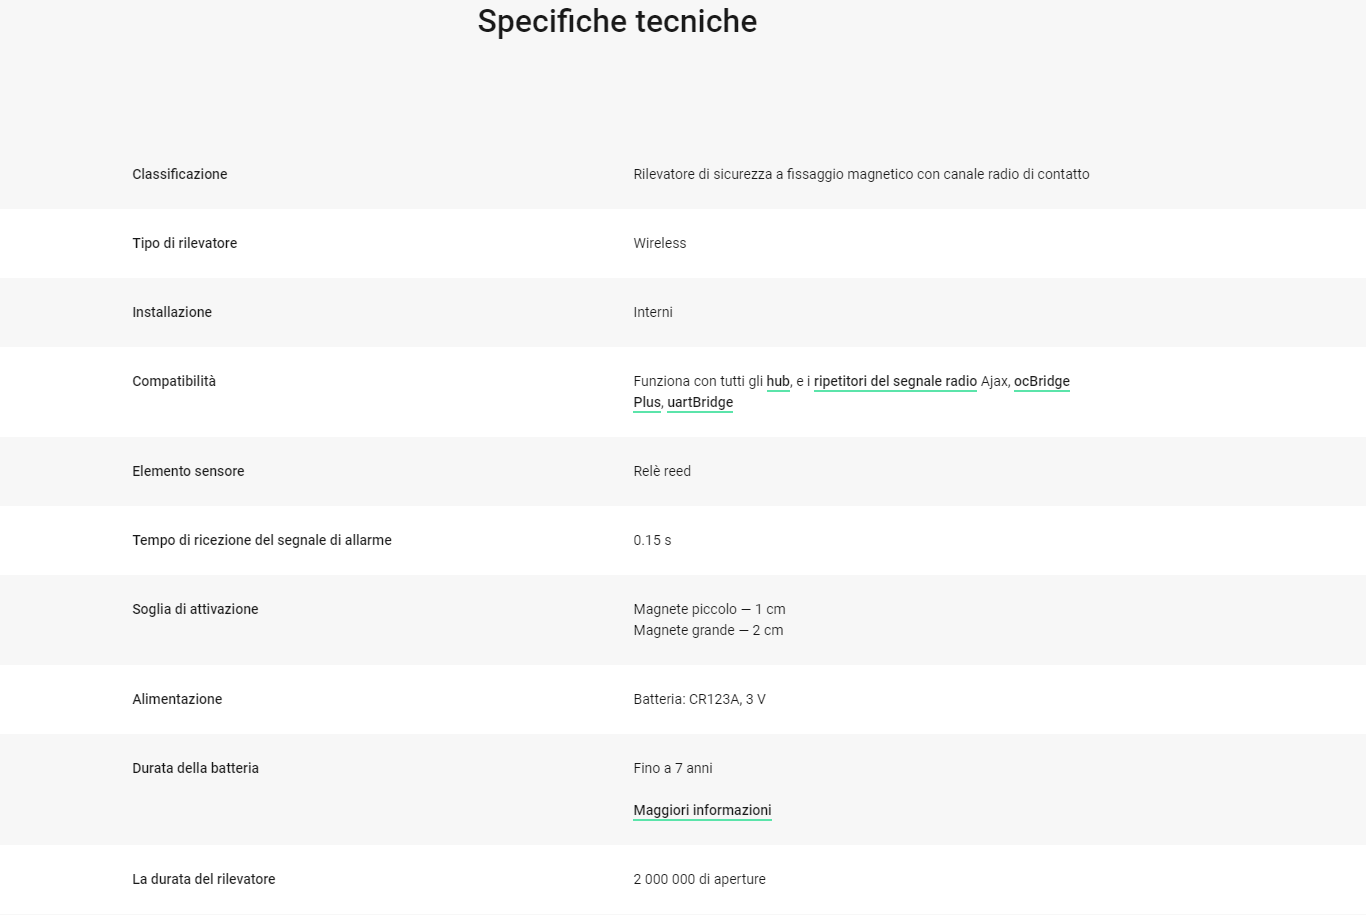This screenshot has width=1366, height=915.
Task: Click the ripetitori del segnale radio link
Action: coord(895,381)
